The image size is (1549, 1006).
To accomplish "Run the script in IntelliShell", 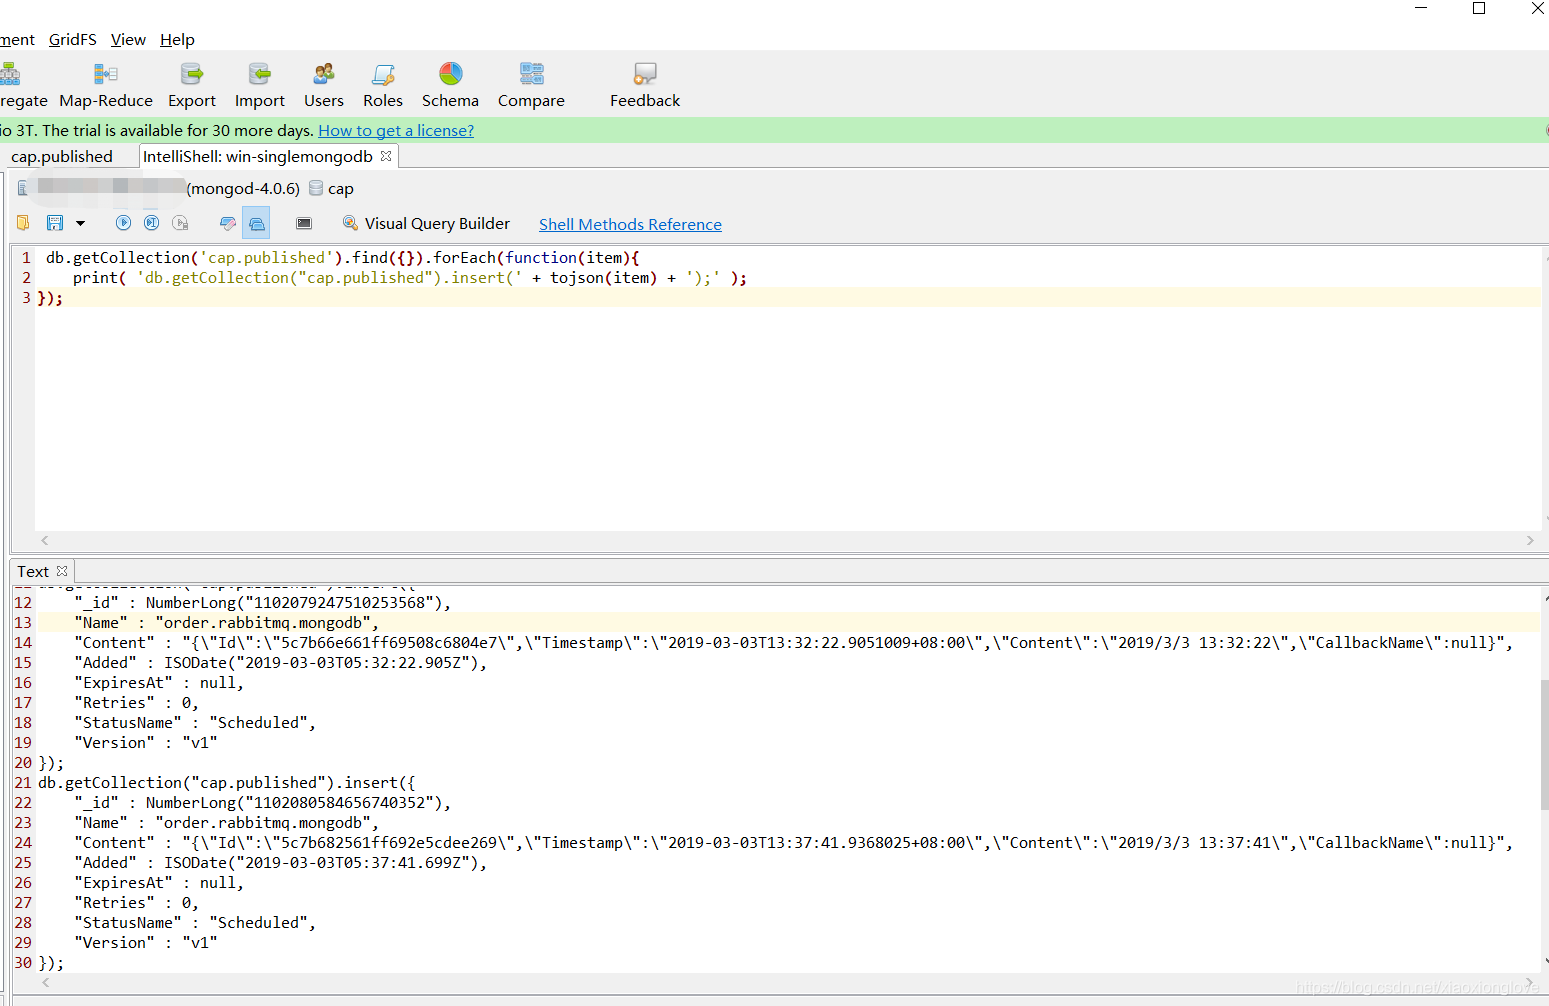I will coord(123,222).
